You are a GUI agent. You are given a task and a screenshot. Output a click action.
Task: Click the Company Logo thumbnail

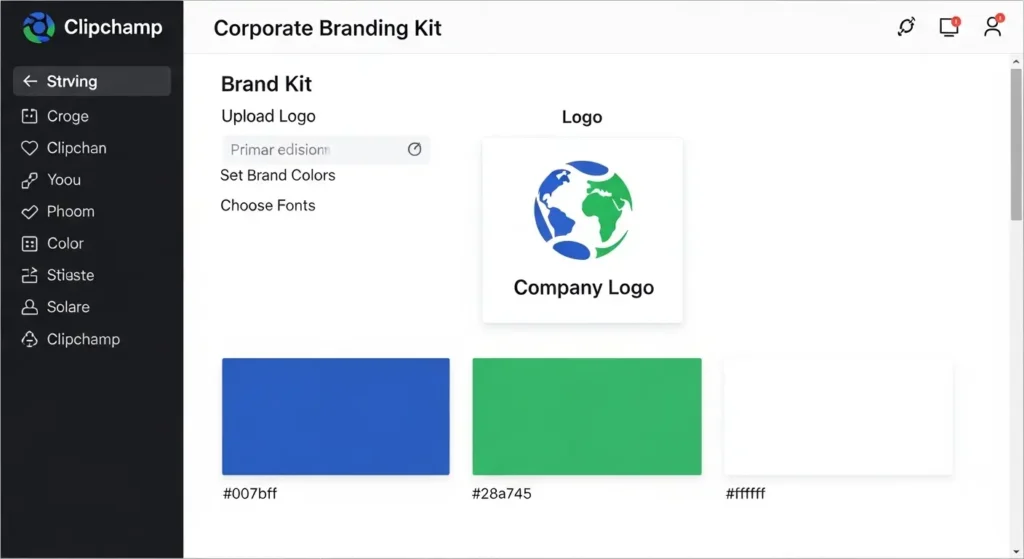click(x=583, y=230)
